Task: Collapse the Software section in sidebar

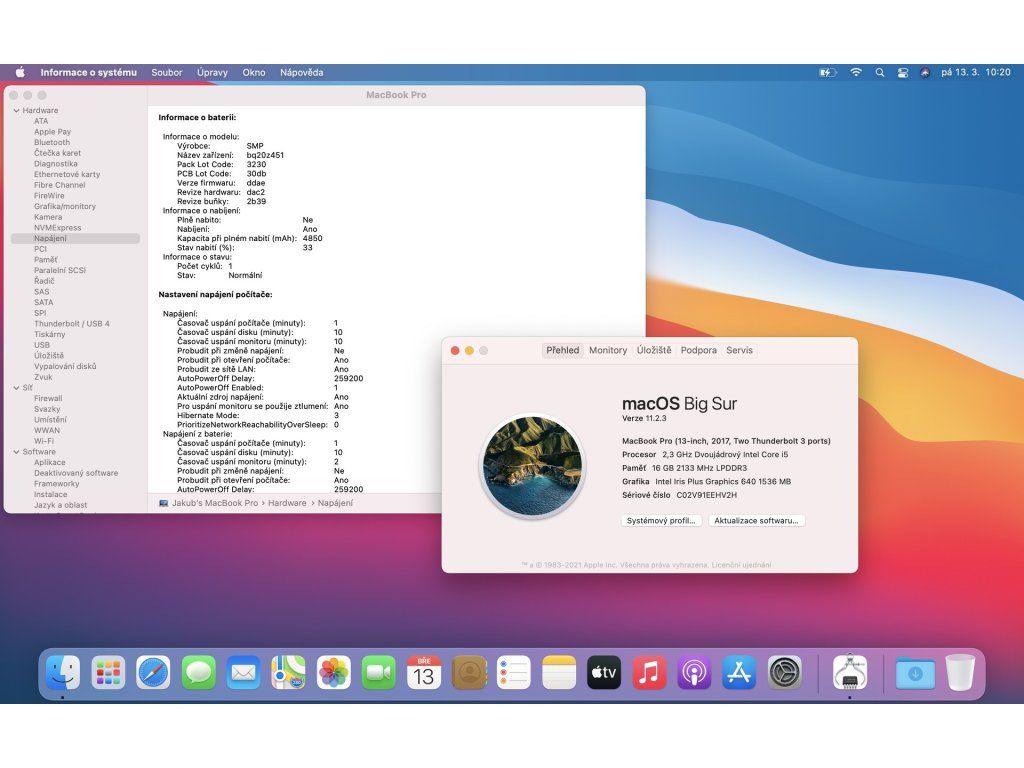Action: click(x=16, y=452)
